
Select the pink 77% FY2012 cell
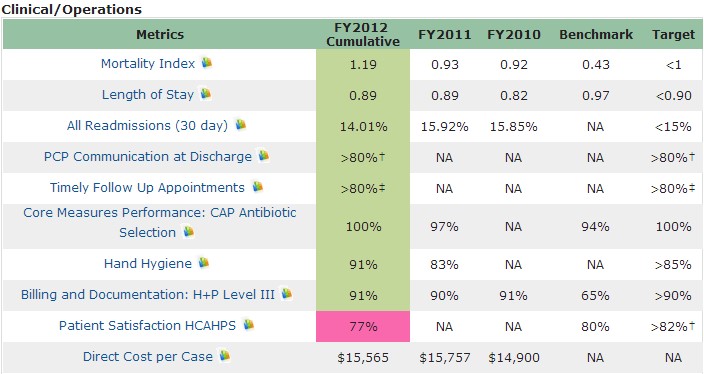click(x=363, y=326)
